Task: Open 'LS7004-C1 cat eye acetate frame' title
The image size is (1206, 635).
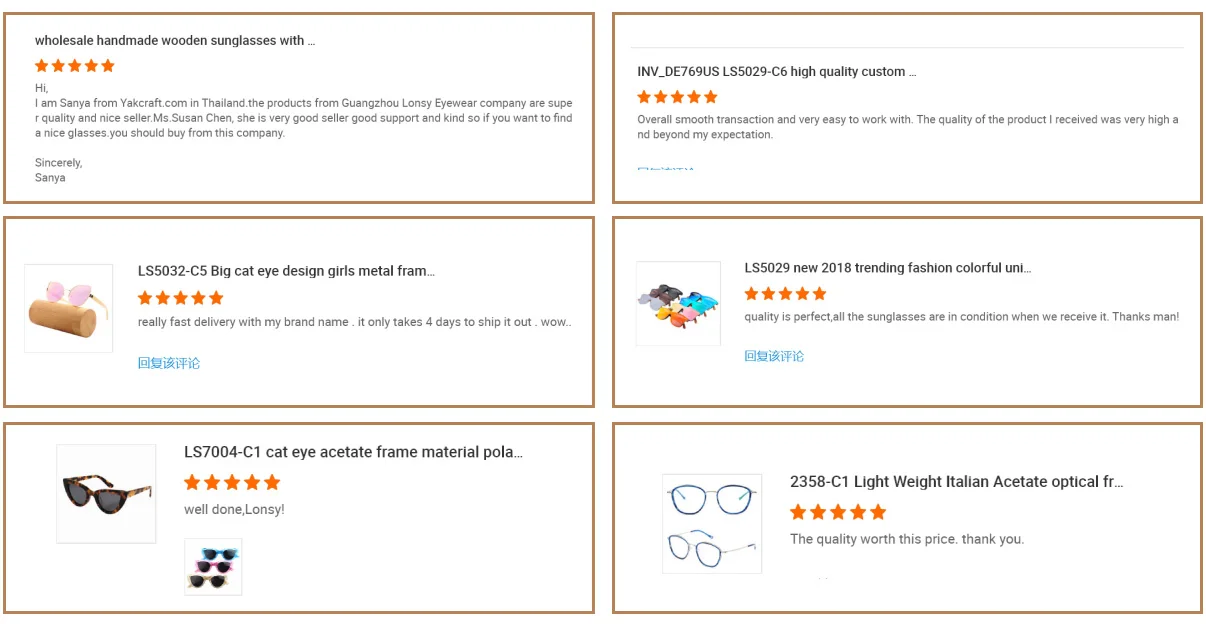Action: click(353, 452)
